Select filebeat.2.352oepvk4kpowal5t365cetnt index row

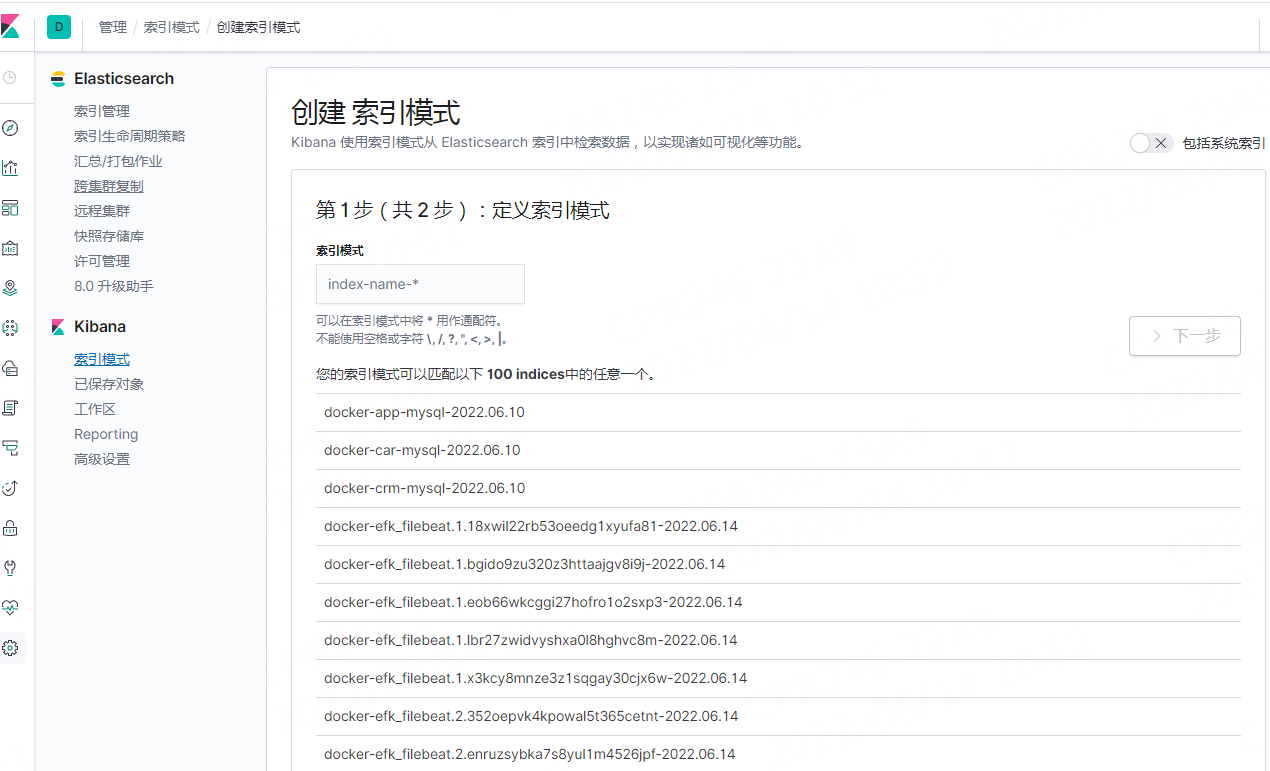pyautogui.click(x=778, y=716)
